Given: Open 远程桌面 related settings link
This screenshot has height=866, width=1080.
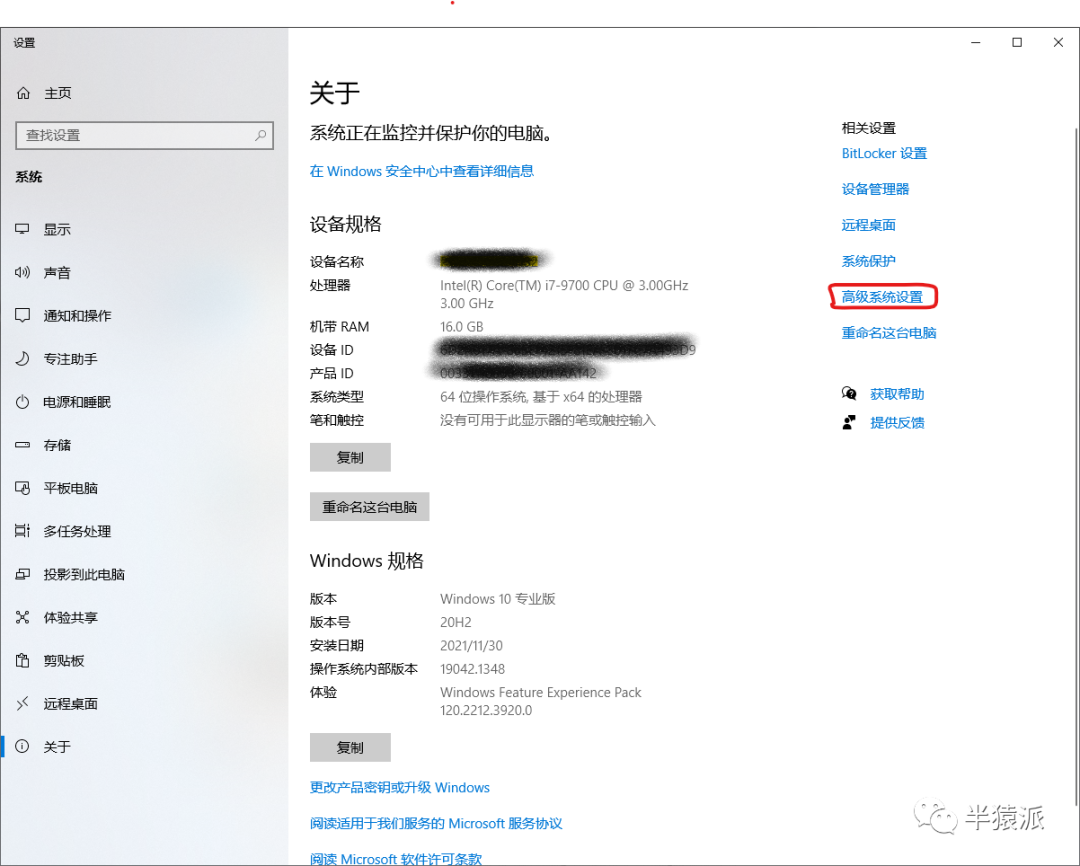Looking at the screenshot, I should click(x=869, y=225).
